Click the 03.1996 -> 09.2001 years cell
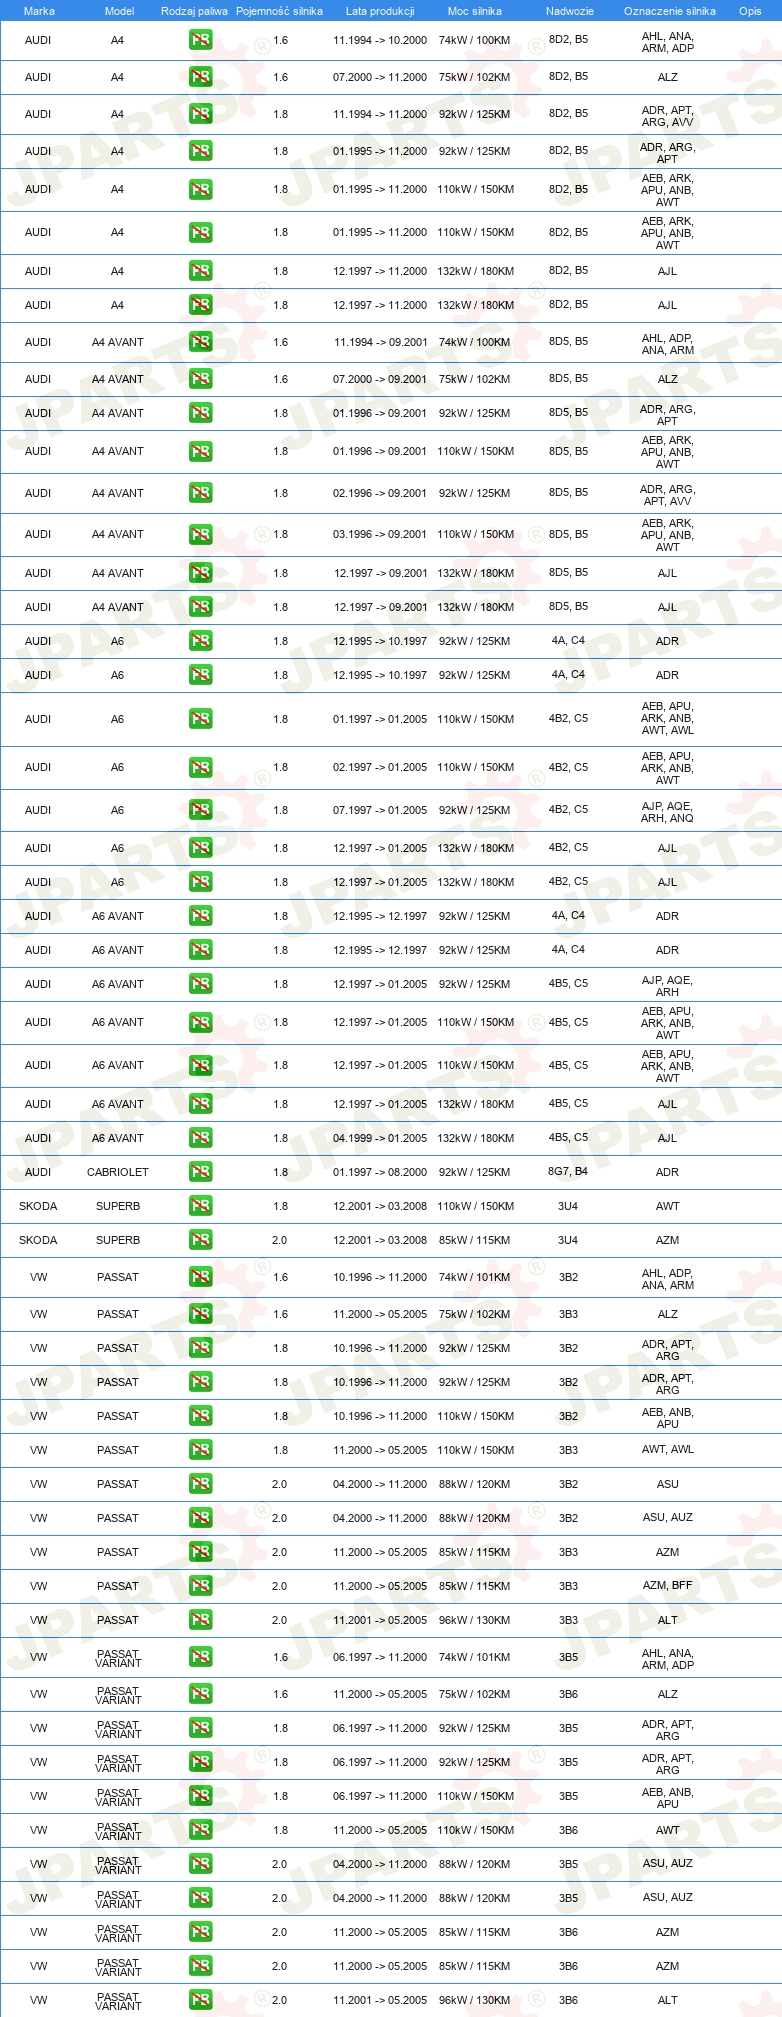This screenshot has height=2017, width=782. click(x=380, y=535)
